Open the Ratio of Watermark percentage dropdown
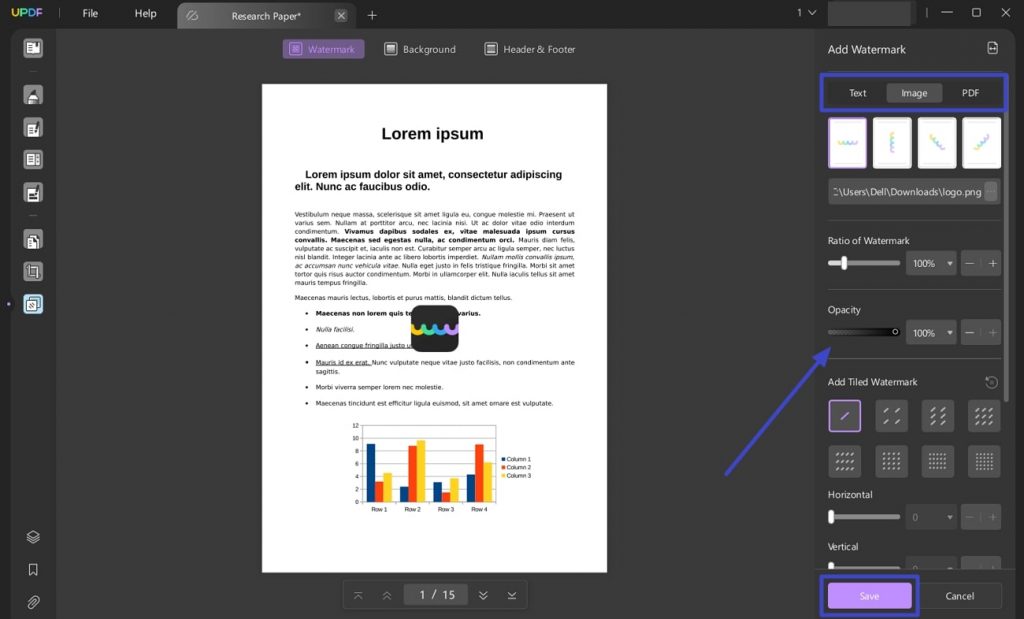This screenshot has width=1024, height=619. click(931, 263)
